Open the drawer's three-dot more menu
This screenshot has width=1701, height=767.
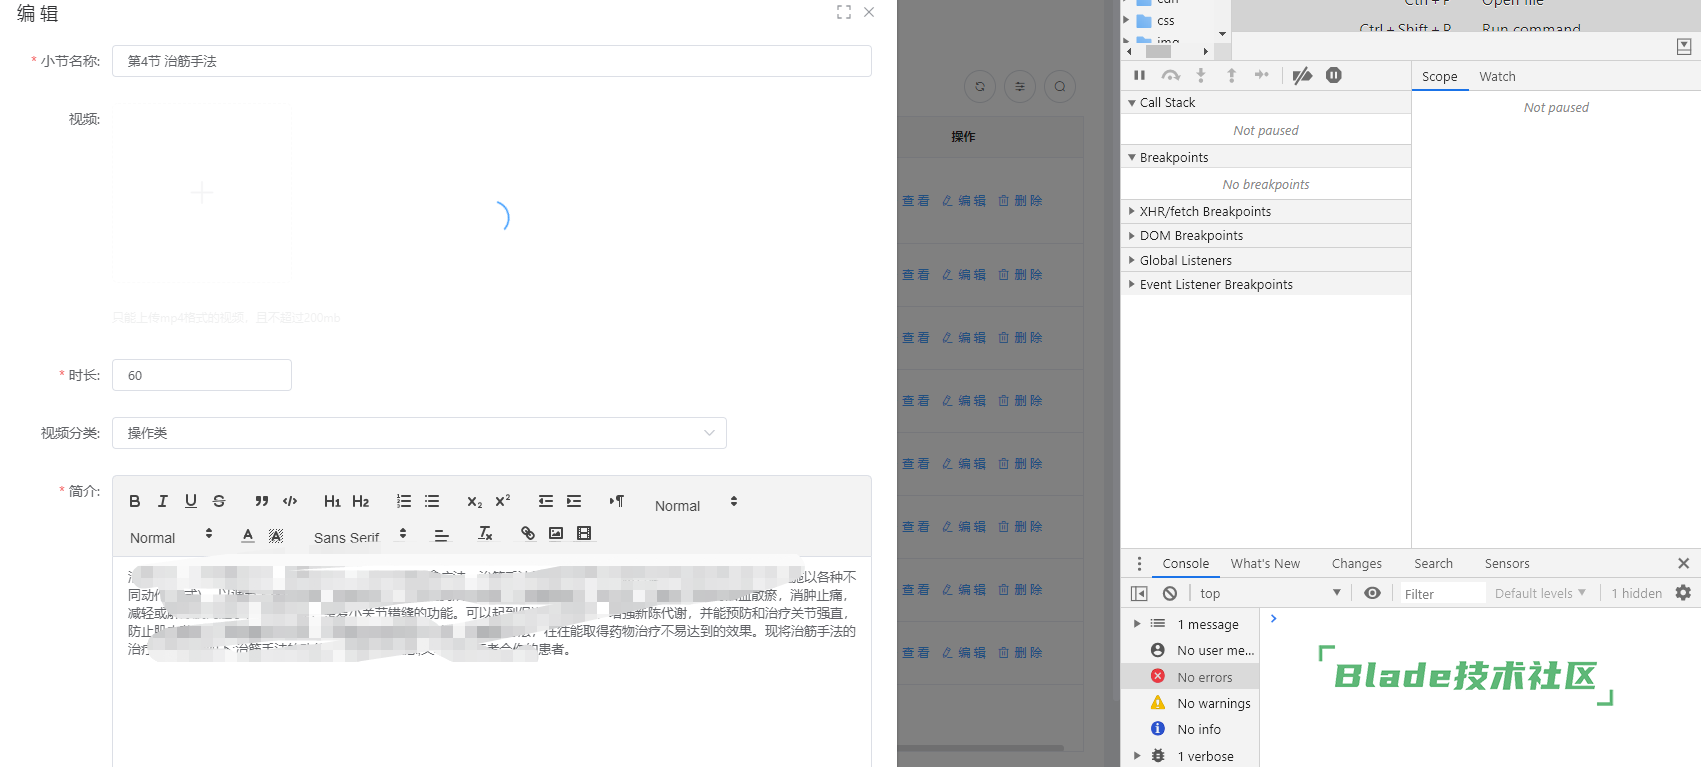1139,563
